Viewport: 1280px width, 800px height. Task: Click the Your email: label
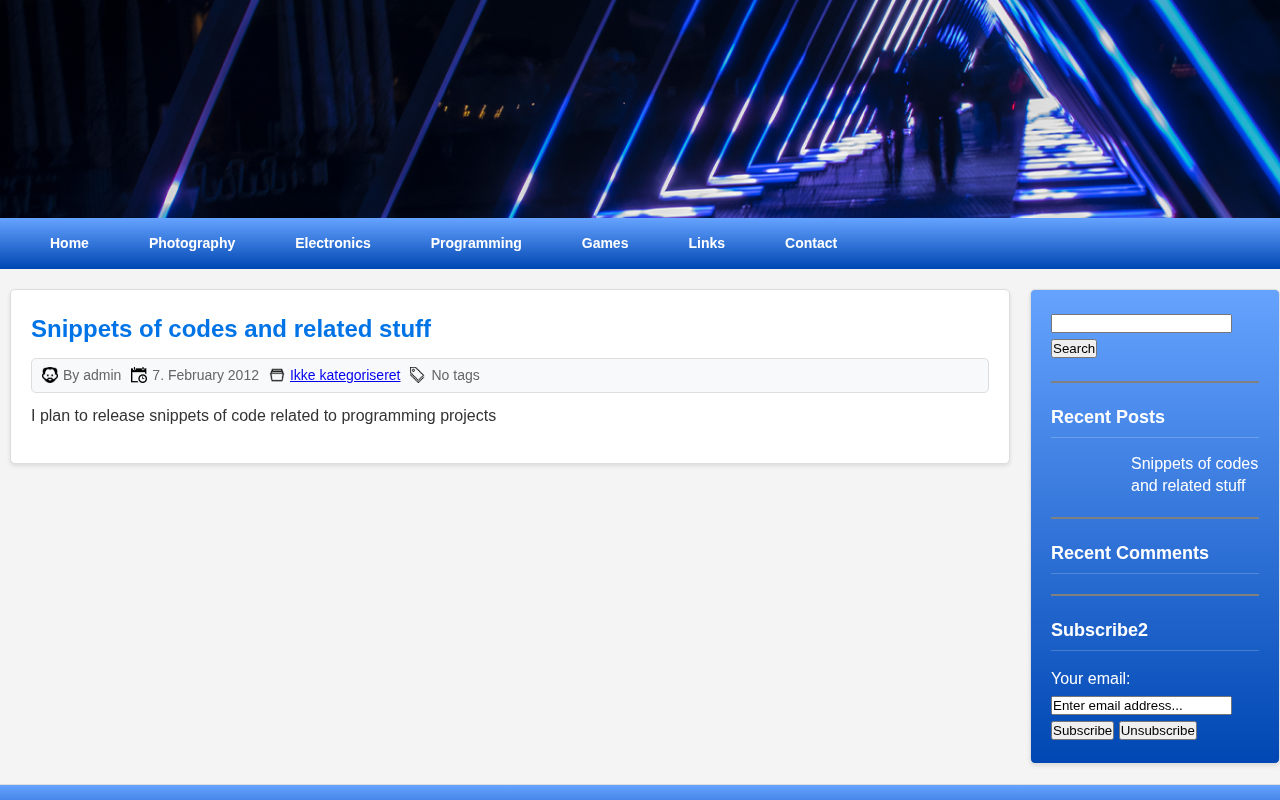1090,678
